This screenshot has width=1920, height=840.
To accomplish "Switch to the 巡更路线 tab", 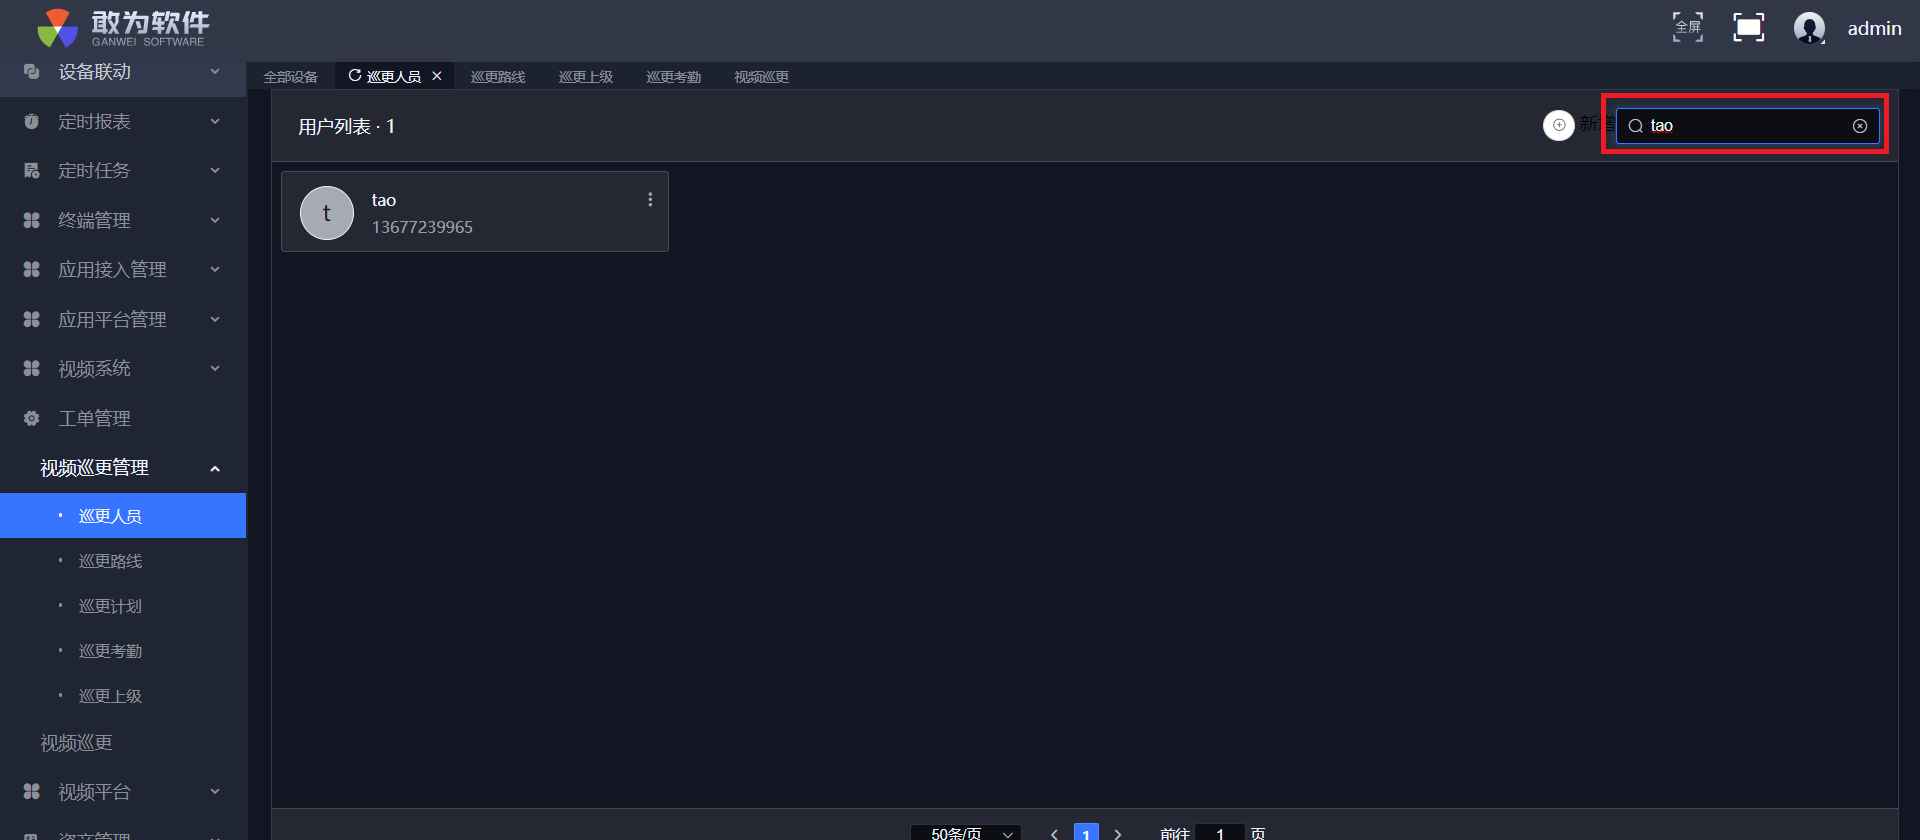I will pyautogui.click(x=498, y=77).
